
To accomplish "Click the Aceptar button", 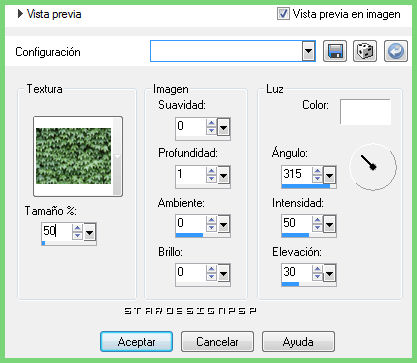I will tap(136, 342).
